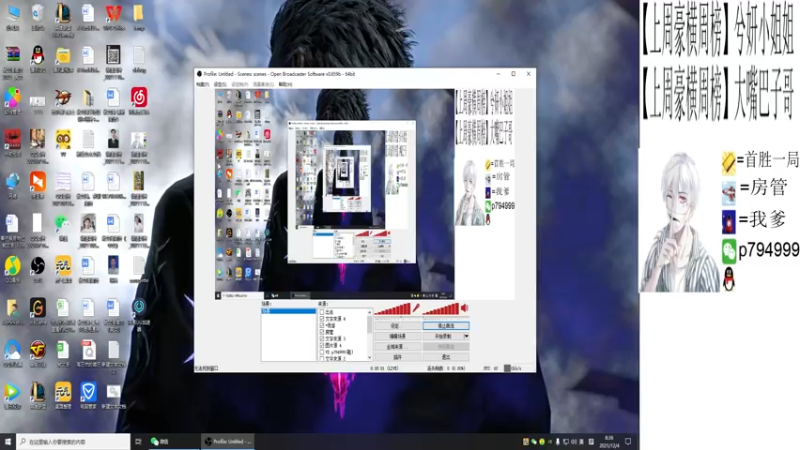Select the highlighted scene in scenes list

click(x=288, y=311)
